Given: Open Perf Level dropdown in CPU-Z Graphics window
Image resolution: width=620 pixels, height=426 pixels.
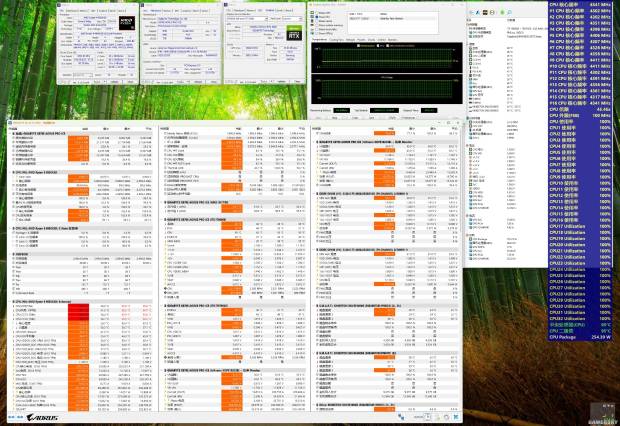Looking at the screenshot, I should [x=301, y=19].
